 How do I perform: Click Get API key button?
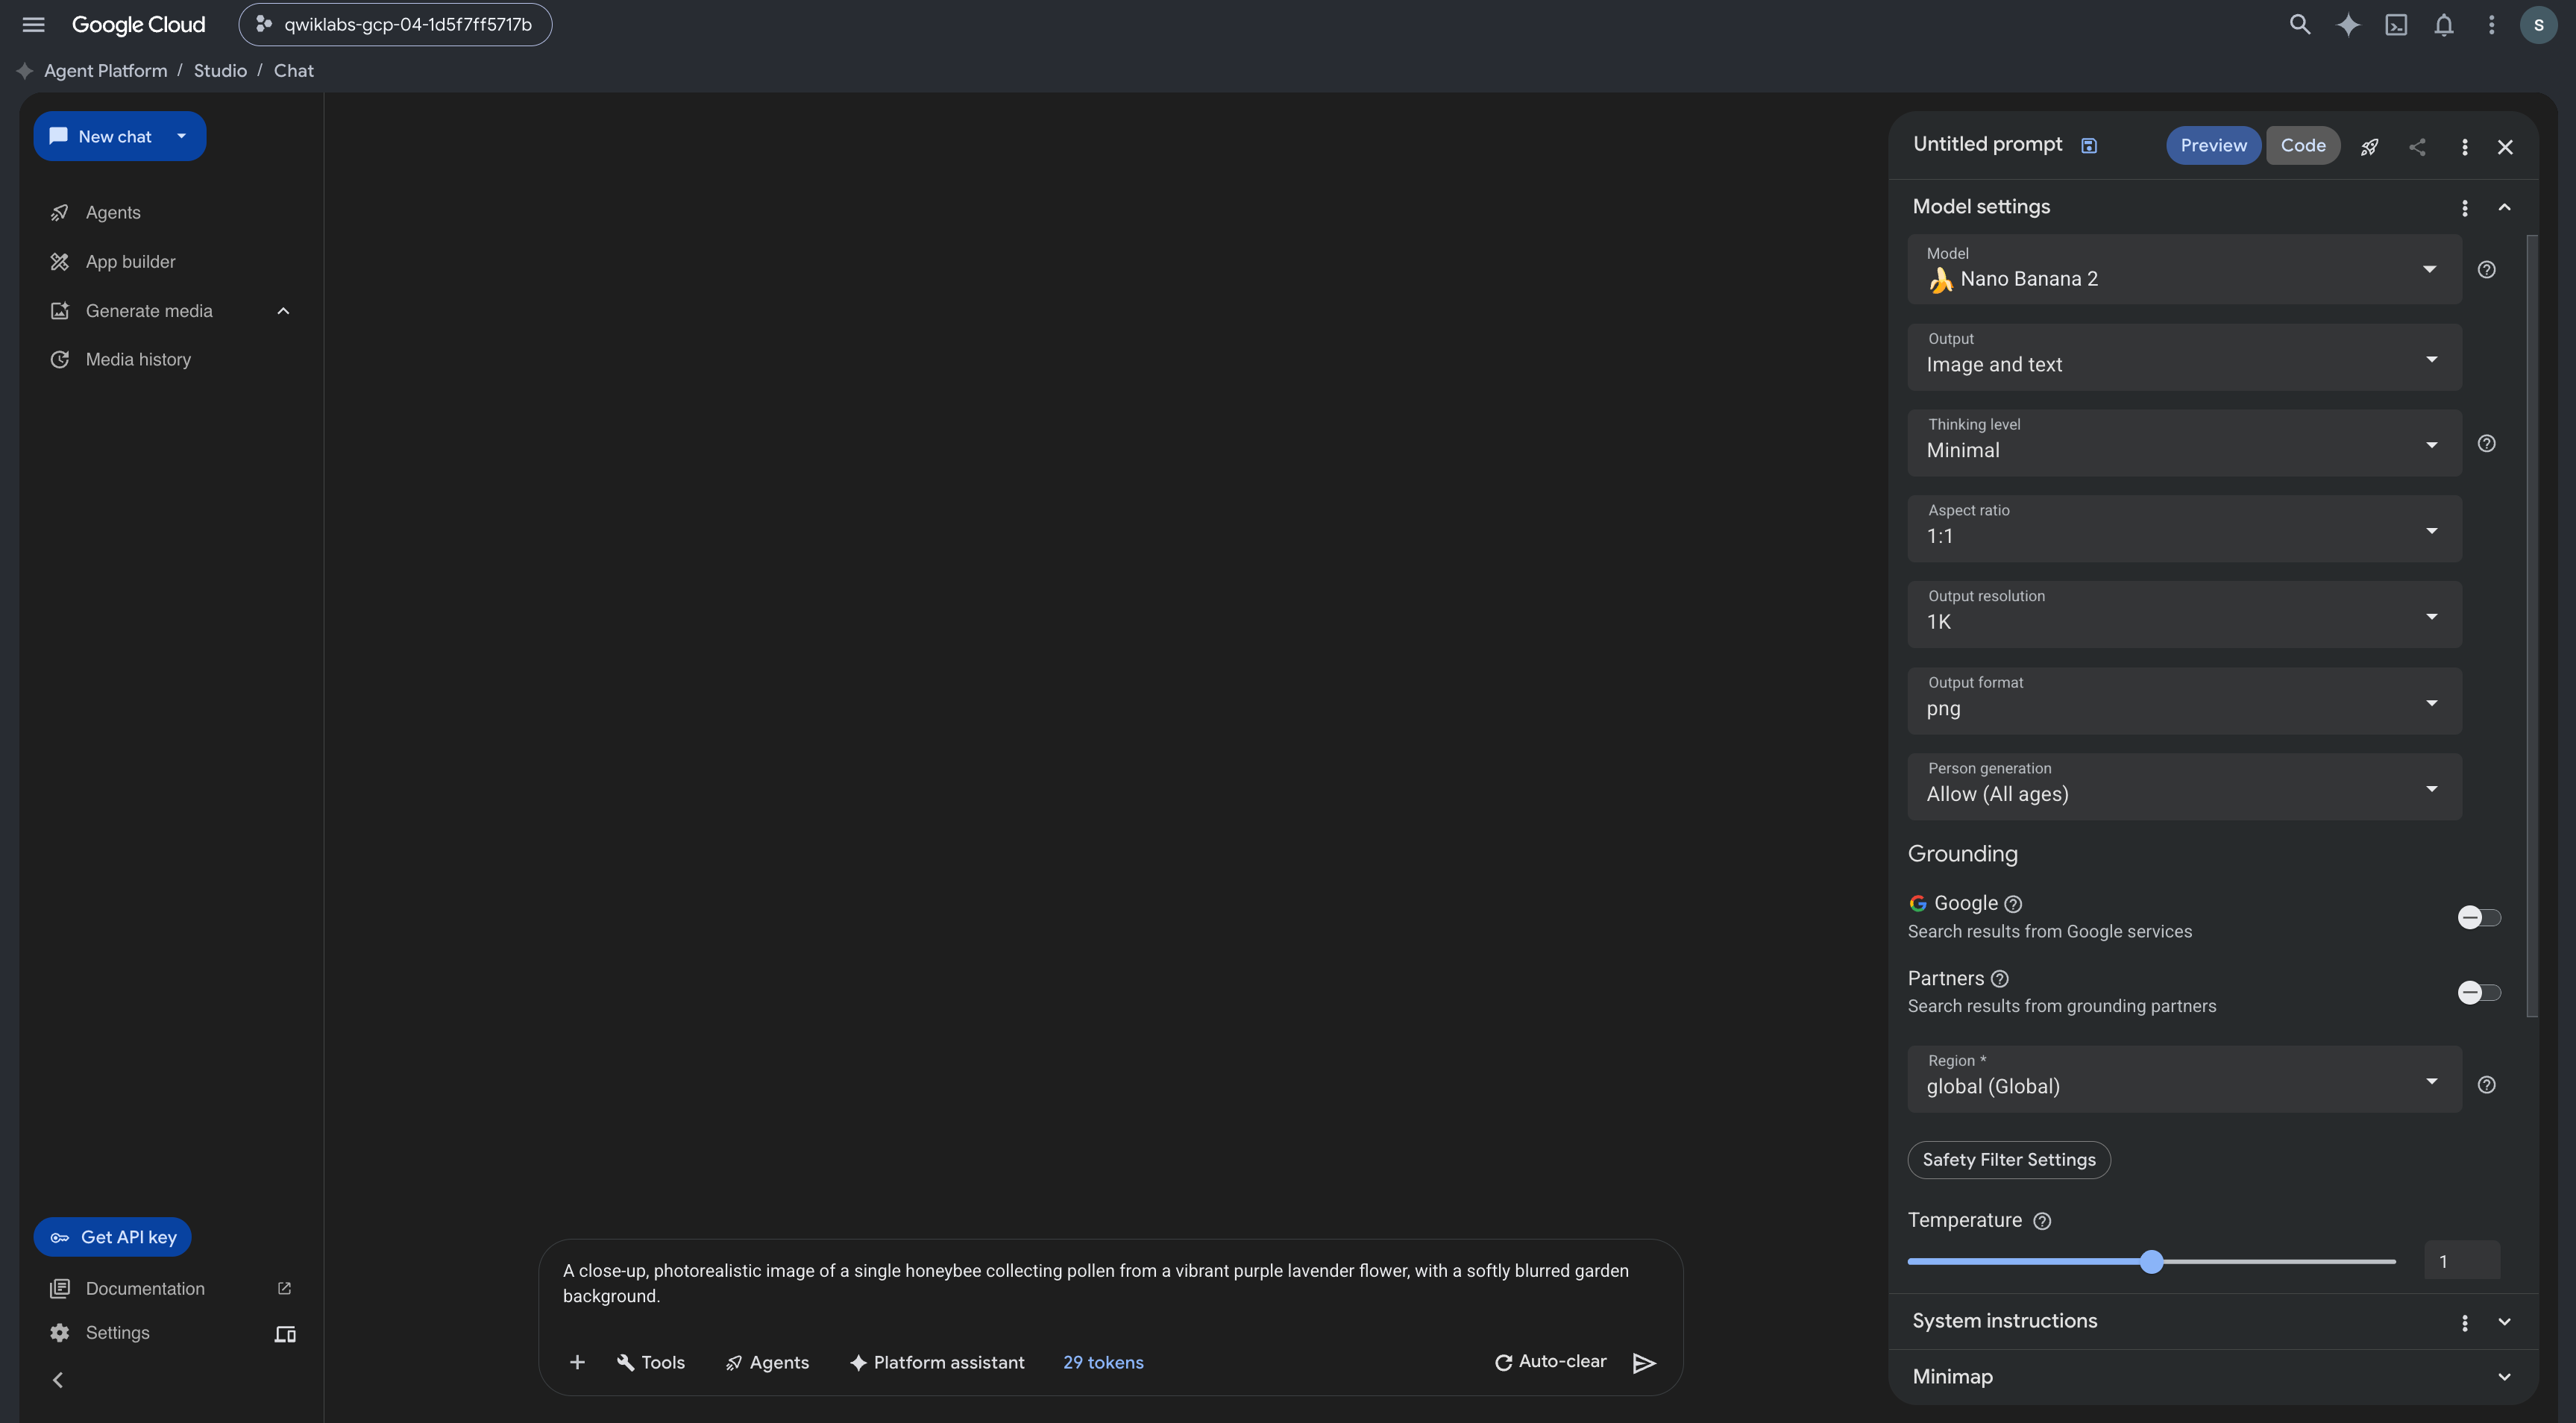[113, 1237]
